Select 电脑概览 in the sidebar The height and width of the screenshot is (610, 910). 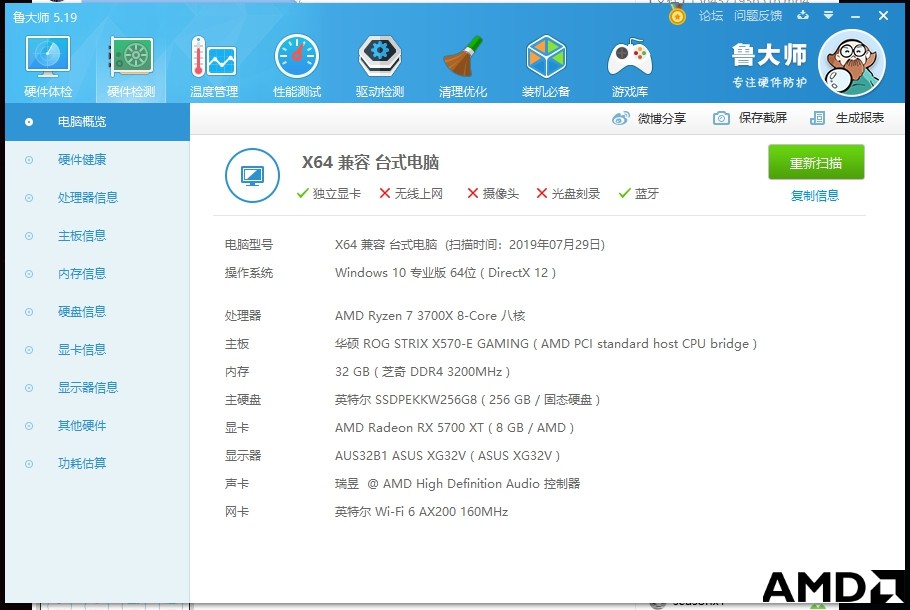(x=98, y=122)
